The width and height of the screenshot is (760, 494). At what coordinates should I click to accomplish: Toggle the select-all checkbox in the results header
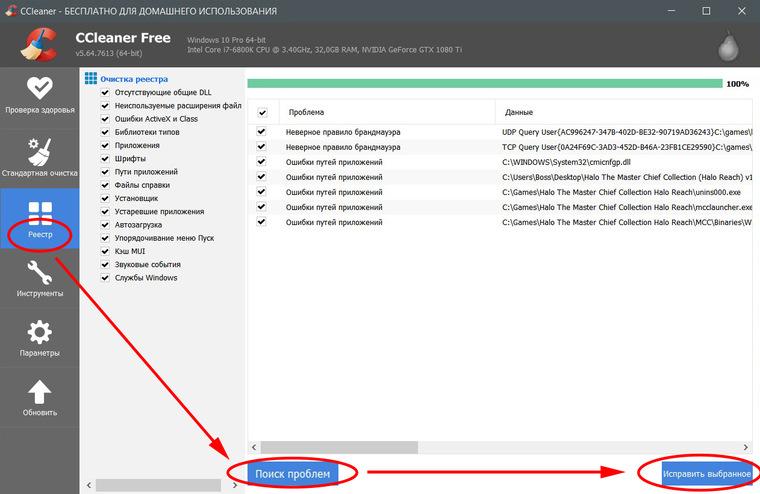pyautogui.click(x=263, y=112)
